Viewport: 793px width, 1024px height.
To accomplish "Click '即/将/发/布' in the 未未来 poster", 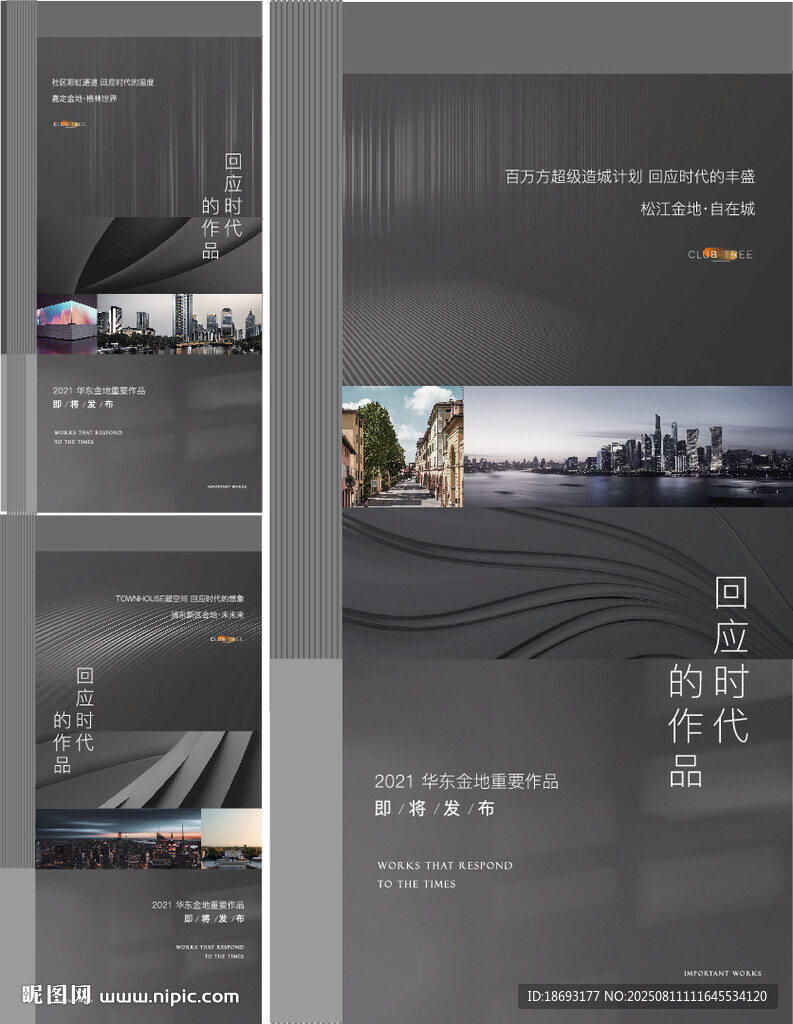I will tap(214, 918).
